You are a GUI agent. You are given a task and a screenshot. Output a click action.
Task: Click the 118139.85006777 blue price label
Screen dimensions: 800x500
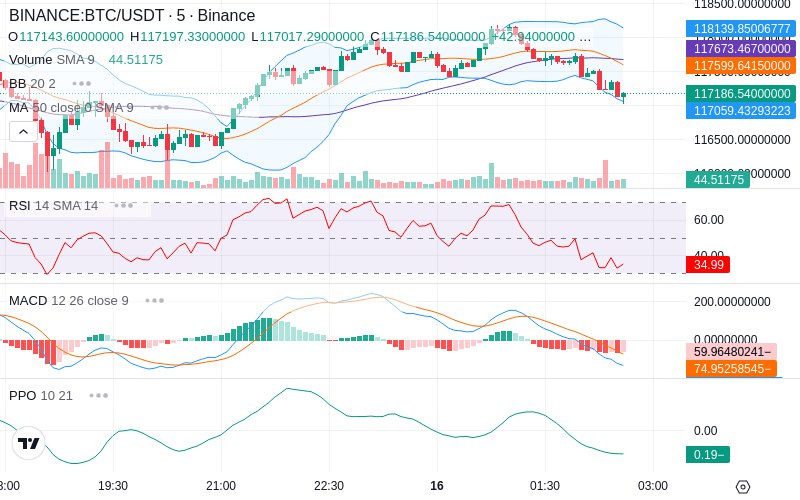pyautogui.click(x=741, y=29)
